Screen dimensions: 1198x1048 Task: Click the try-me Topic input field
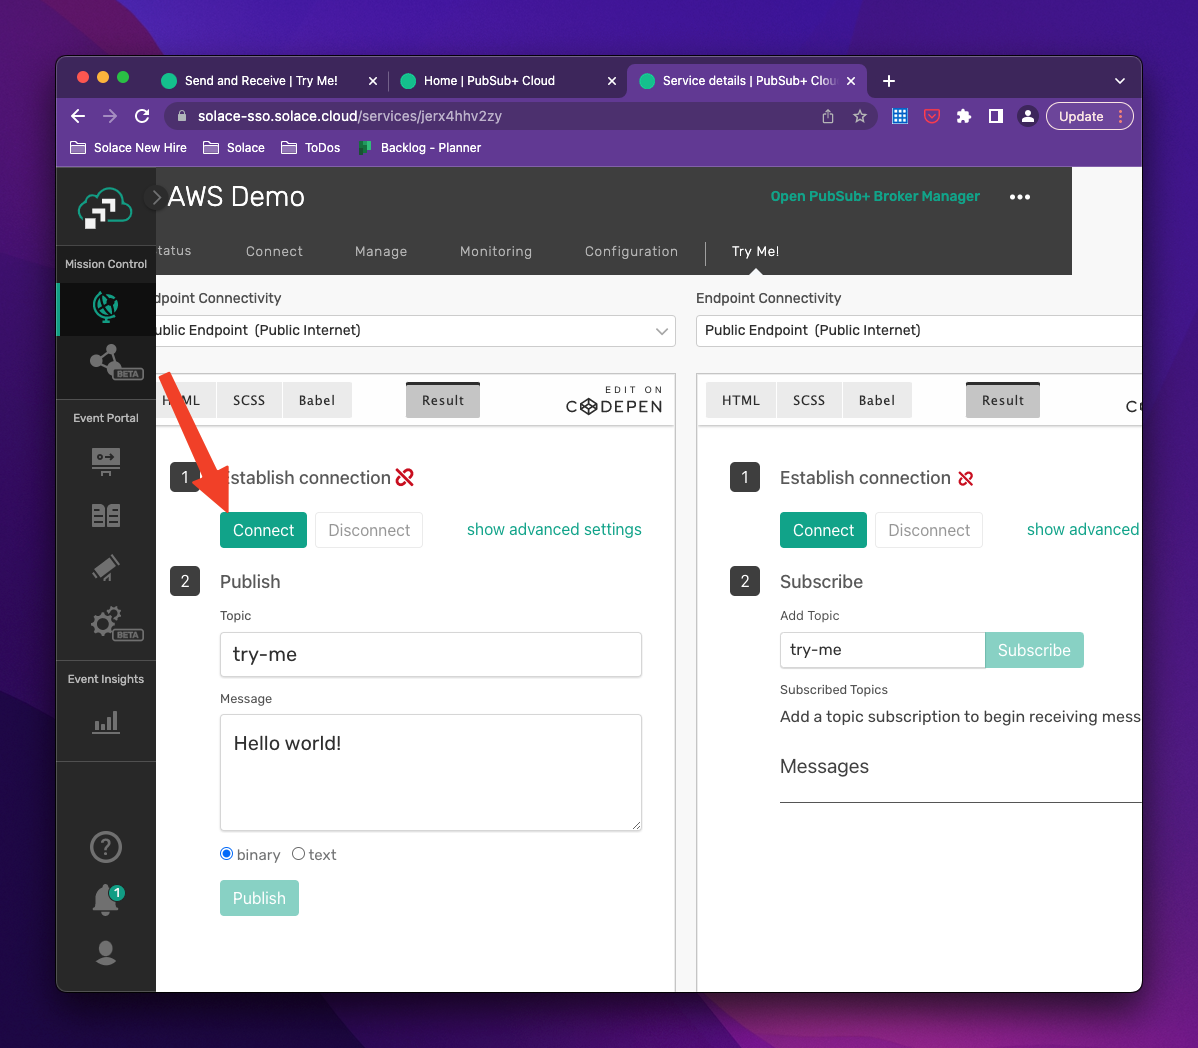pos(430,654)
